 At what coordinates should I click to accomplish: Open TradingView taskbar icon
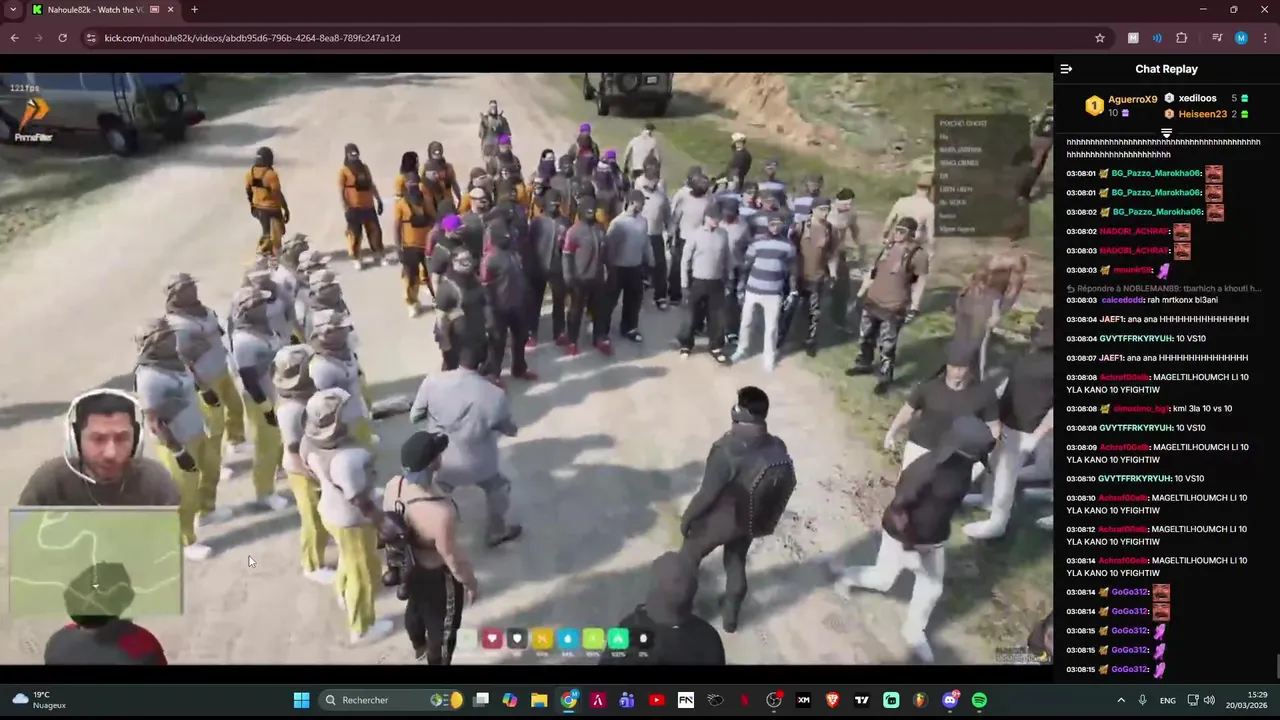click(861, 700)
